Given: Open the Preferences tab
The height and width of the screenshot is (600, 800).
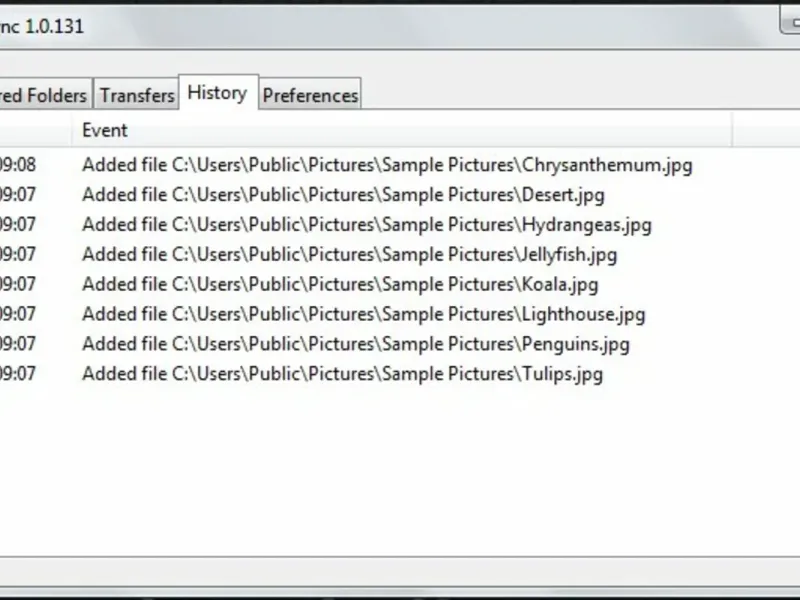Looking at the screenshot, I should click(x=310, y=95).
